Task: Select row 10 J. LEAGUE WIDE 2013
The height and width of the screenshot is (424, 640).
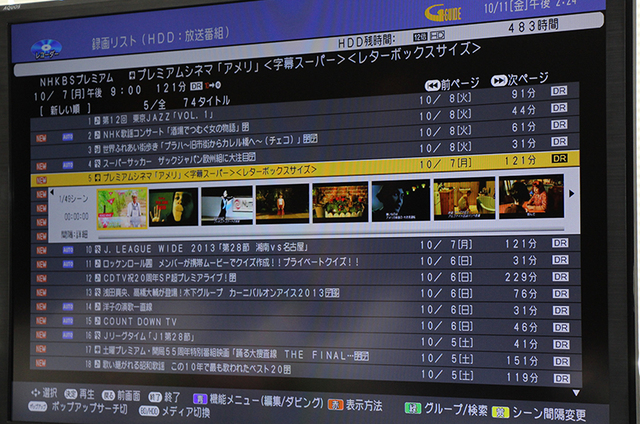Action: (305, 246)
